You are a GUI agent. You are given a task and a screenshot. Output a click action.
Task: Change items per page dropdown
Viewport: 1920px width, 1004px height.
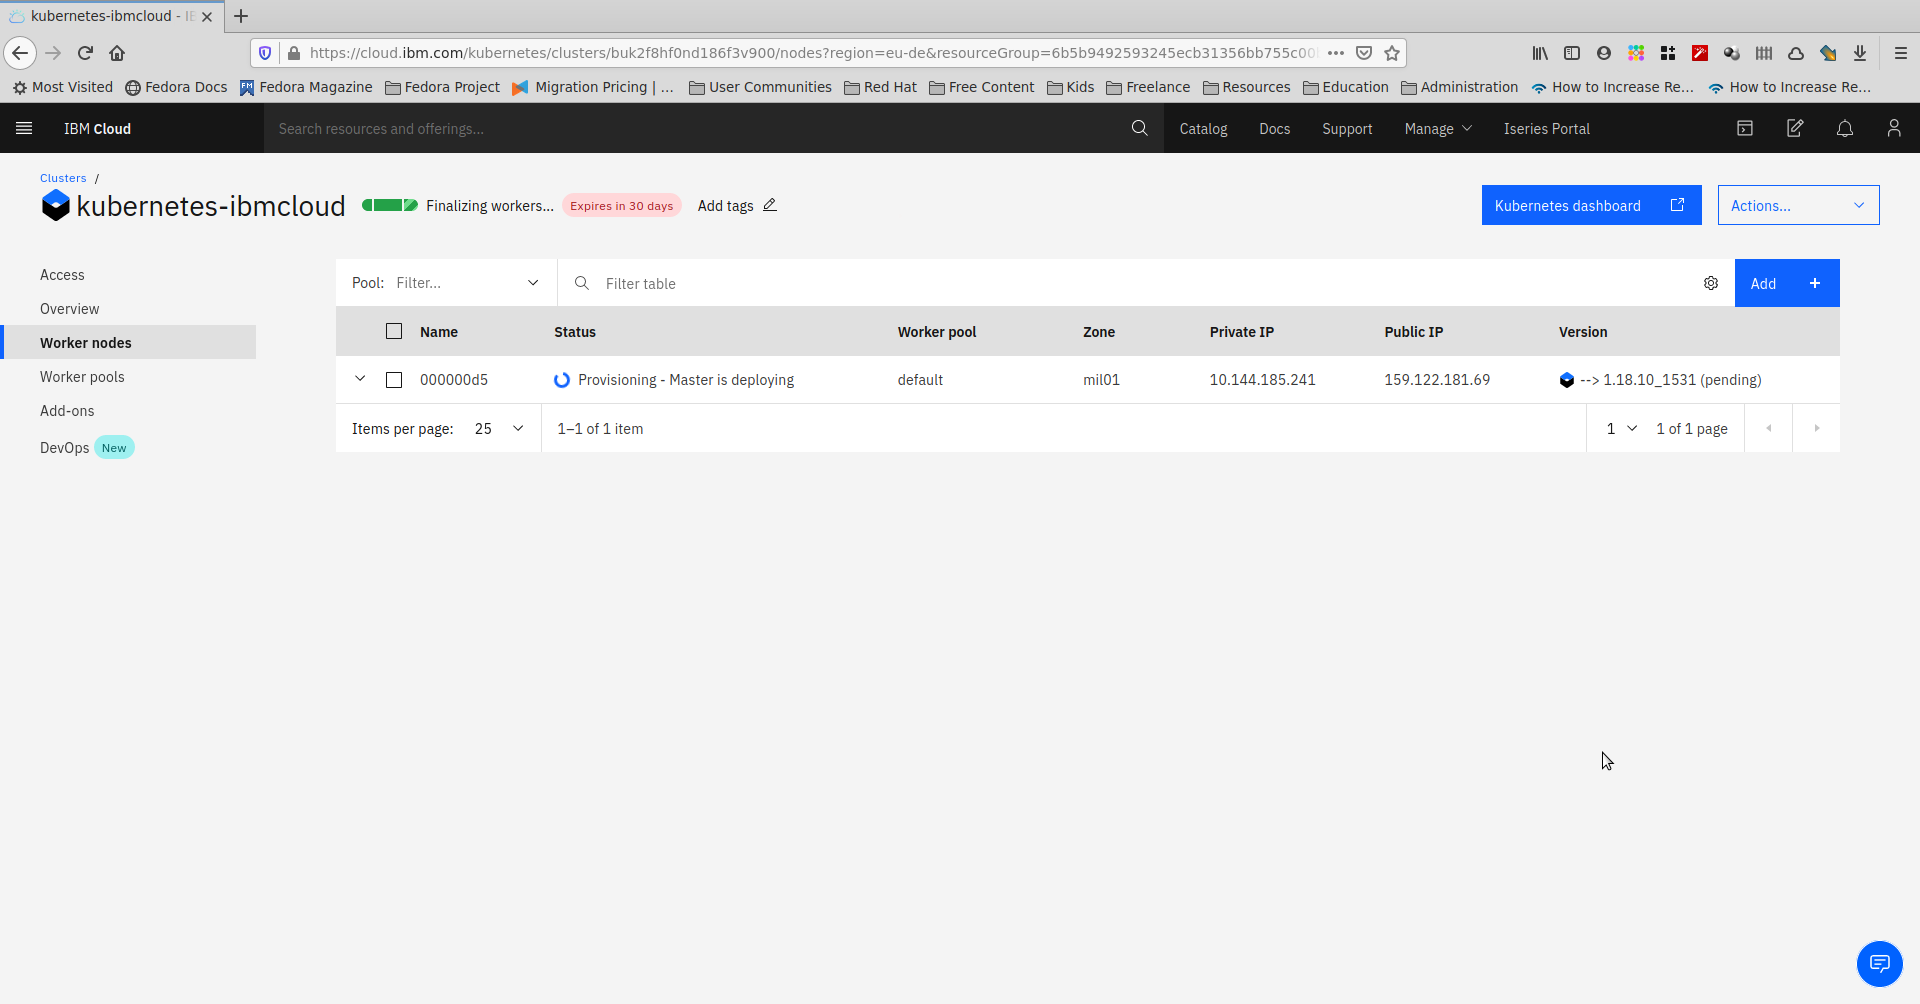tap(499, 428)
